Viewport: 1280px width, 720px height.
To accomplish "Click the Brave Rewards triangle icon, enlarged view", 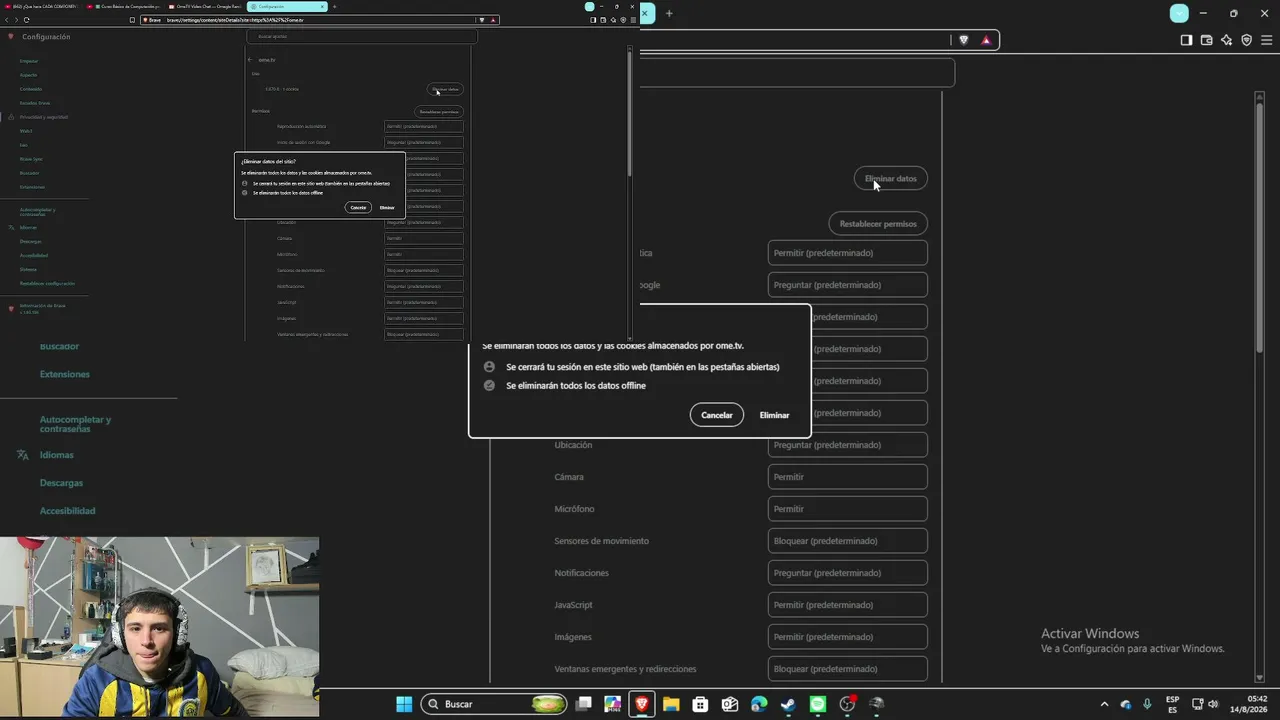I will [986, 40].
